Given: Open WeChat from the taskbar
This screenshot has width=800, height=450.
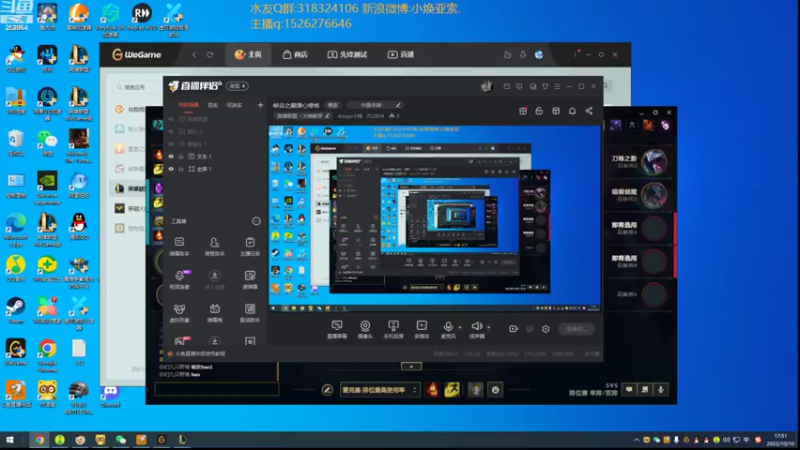Looking at the screenshot, I should 121,439.
